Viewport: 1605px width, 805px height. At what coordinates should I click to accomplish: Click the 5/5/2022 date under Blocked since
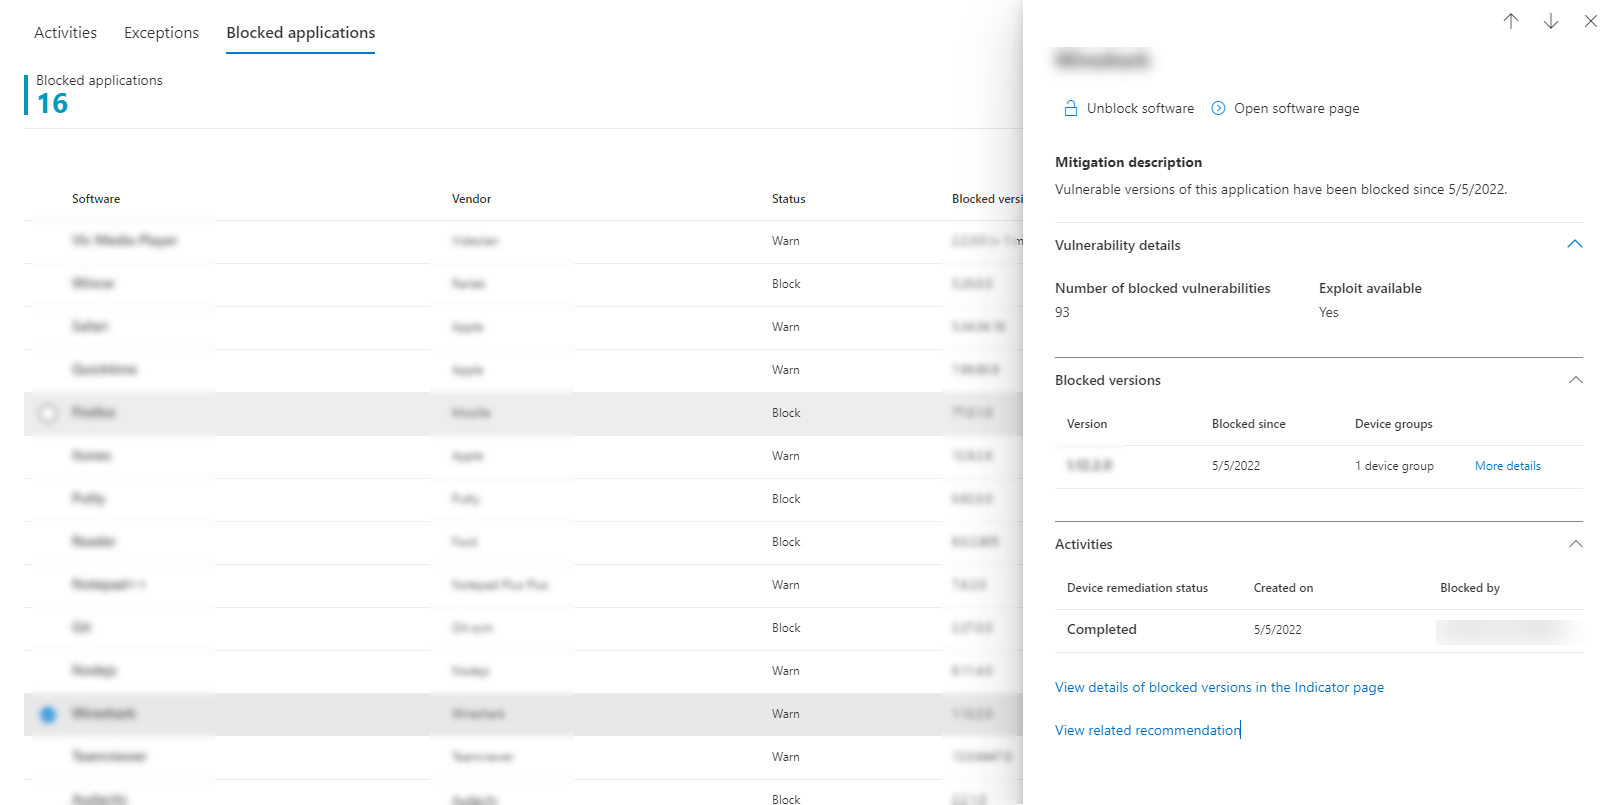pyautogui.click(x=1236, y=466)
